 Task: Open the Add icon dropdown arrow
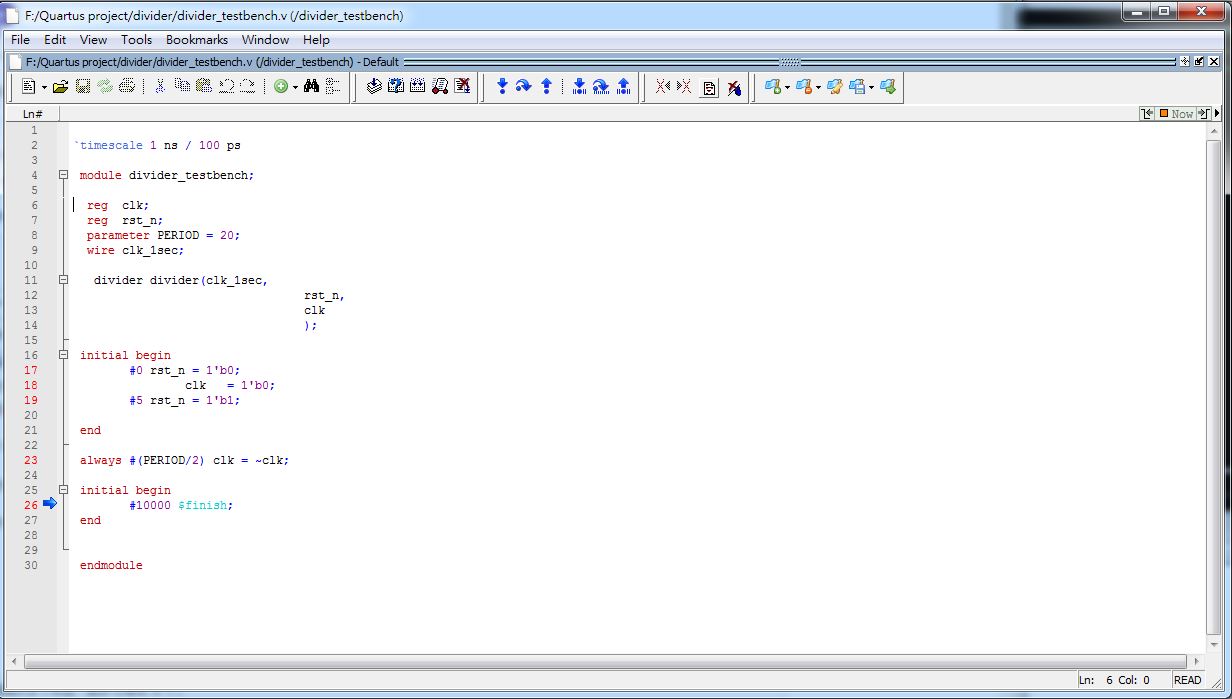pyautogui.click(x=296, y=88)
